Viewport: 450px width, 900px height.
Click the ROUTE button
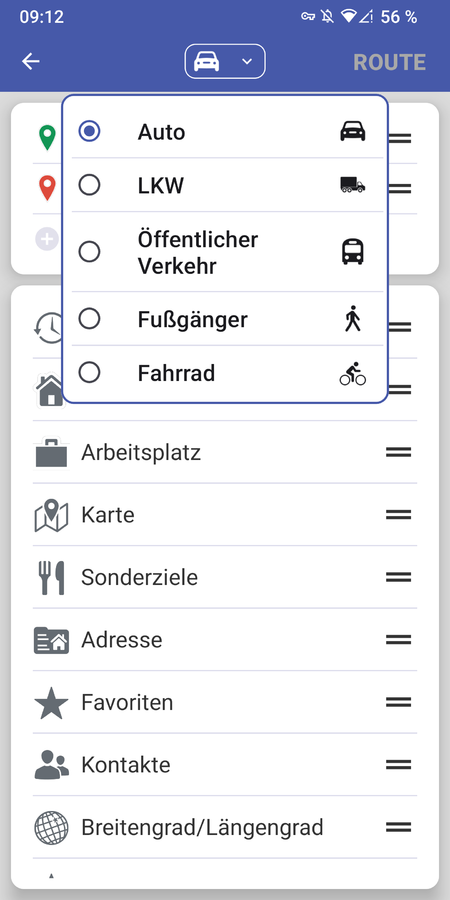(389, 62)
